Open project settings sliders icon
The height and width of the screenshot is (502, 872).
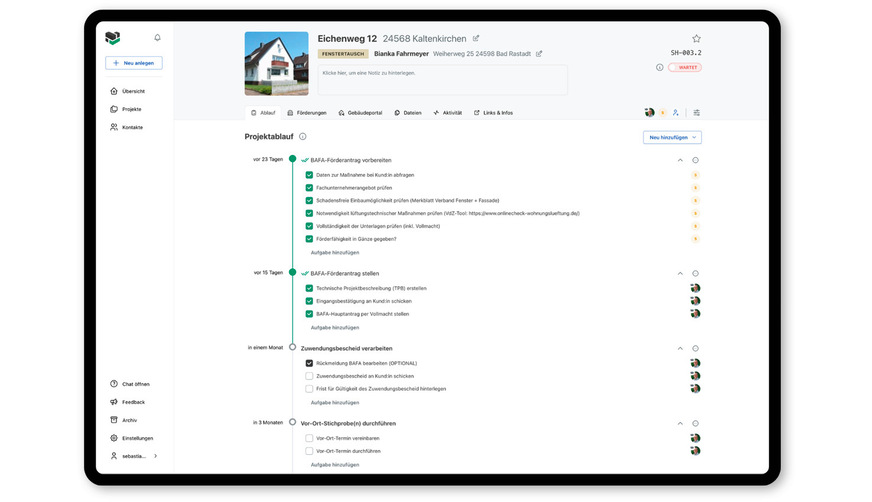pyautogui.click(x=696, y=113)
